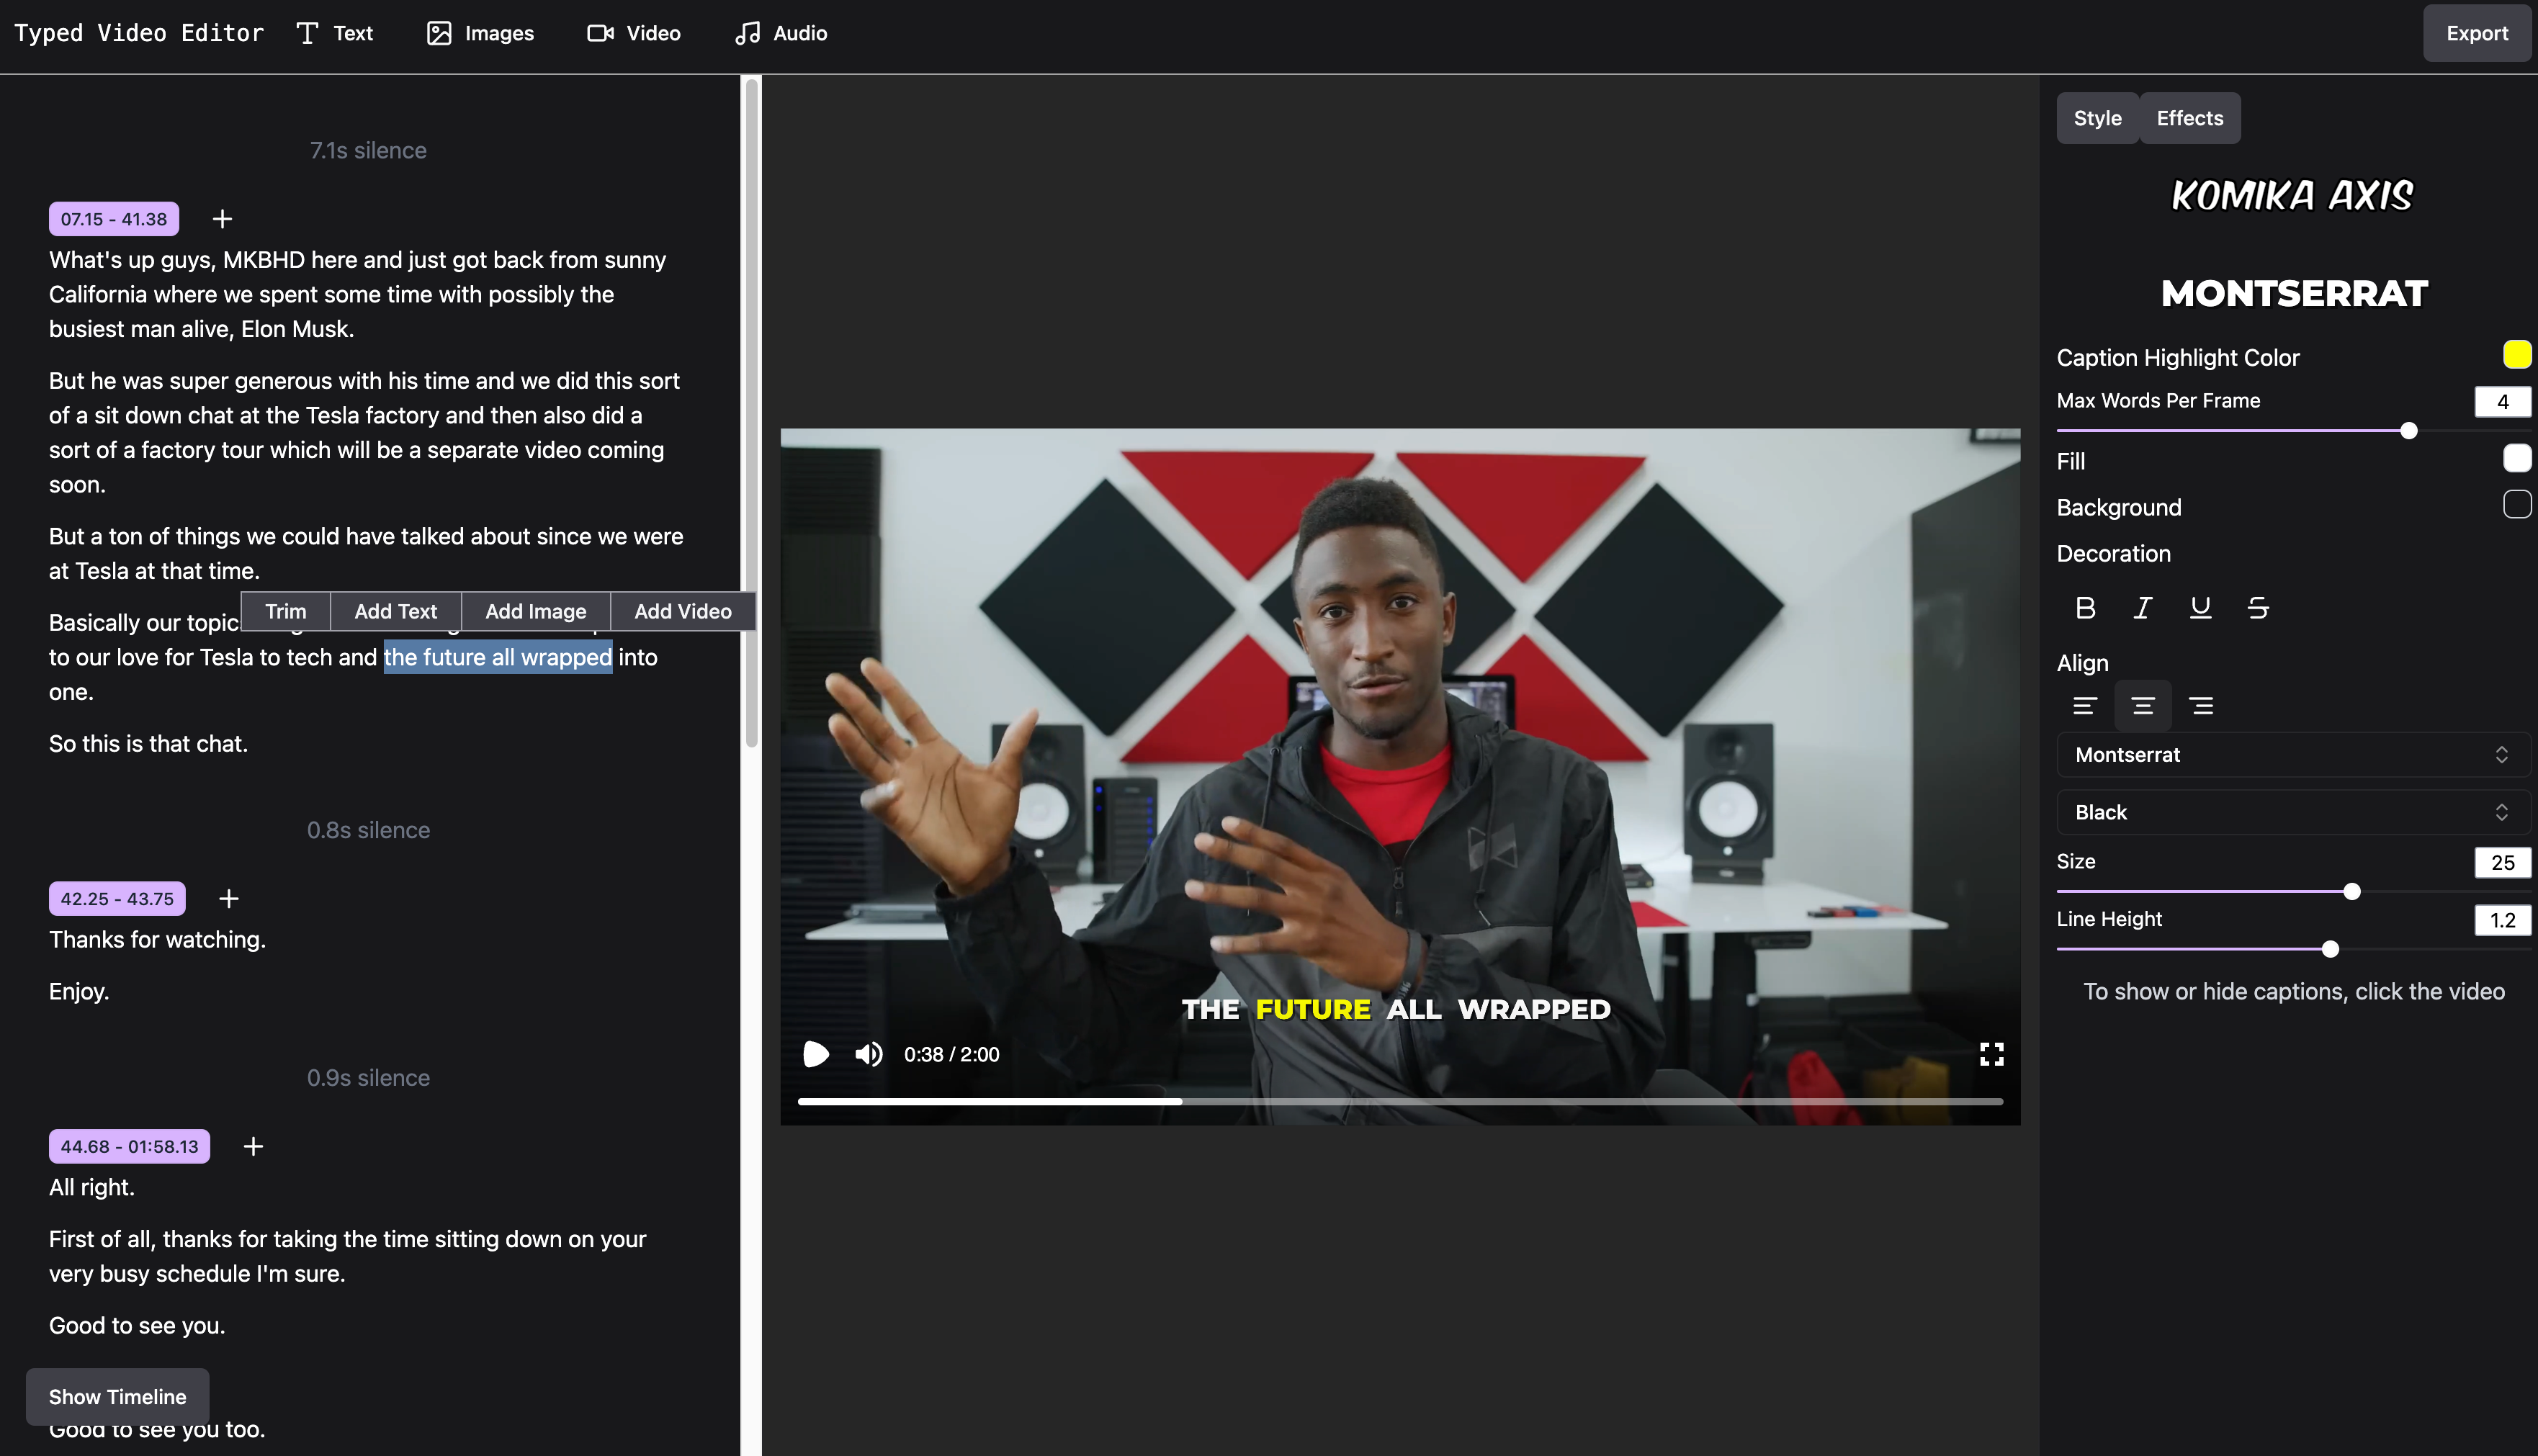The height and width of the screenshot is (1456, 2538).
Task: Toggle the Background checkbox
Action: 2516,505
